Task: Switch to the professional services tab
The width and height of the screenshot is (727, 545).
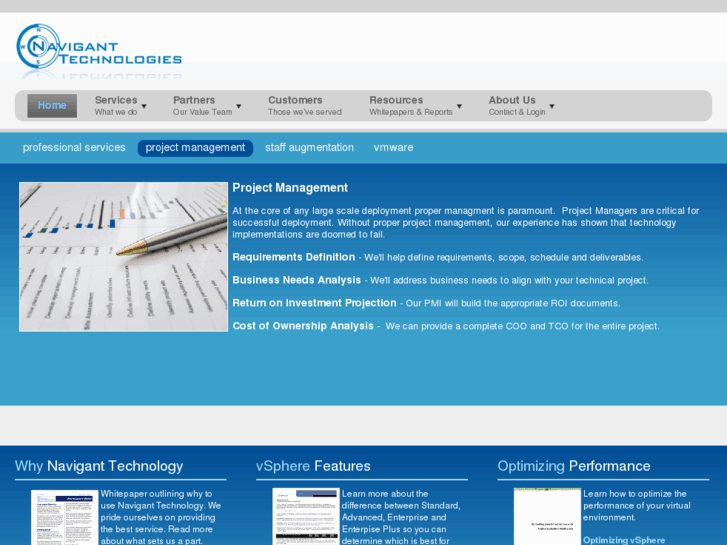Action: (x=74, y=147)
